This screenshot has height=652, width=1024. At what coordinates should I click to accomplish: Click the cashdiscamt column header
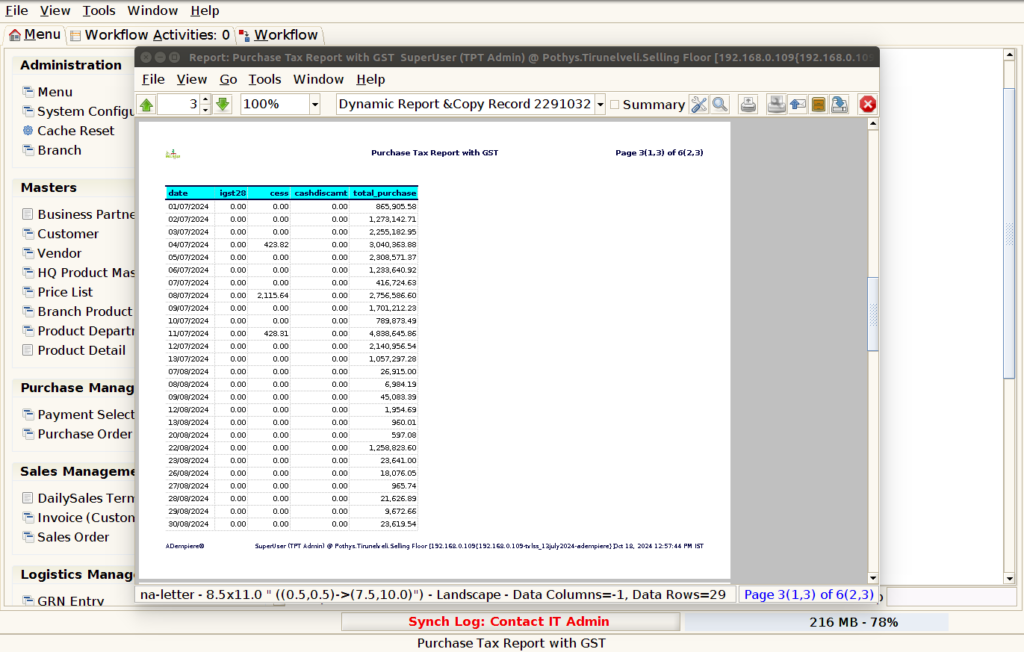tap(320, 193)
